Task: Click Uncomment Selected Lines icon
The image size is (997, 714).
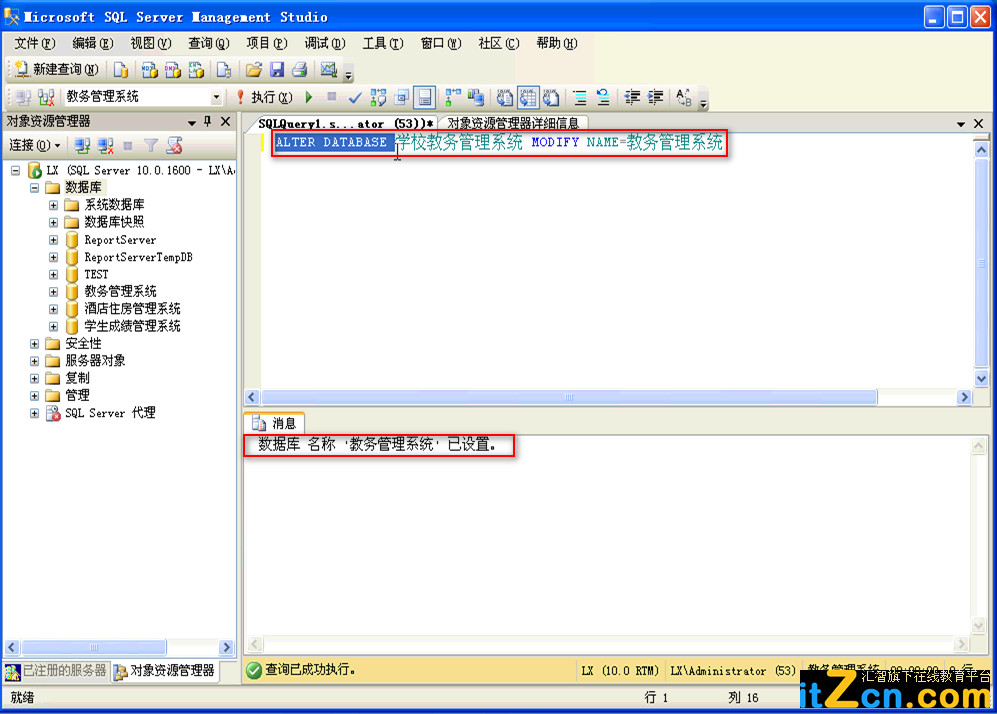Action: [x=603, y=97]
